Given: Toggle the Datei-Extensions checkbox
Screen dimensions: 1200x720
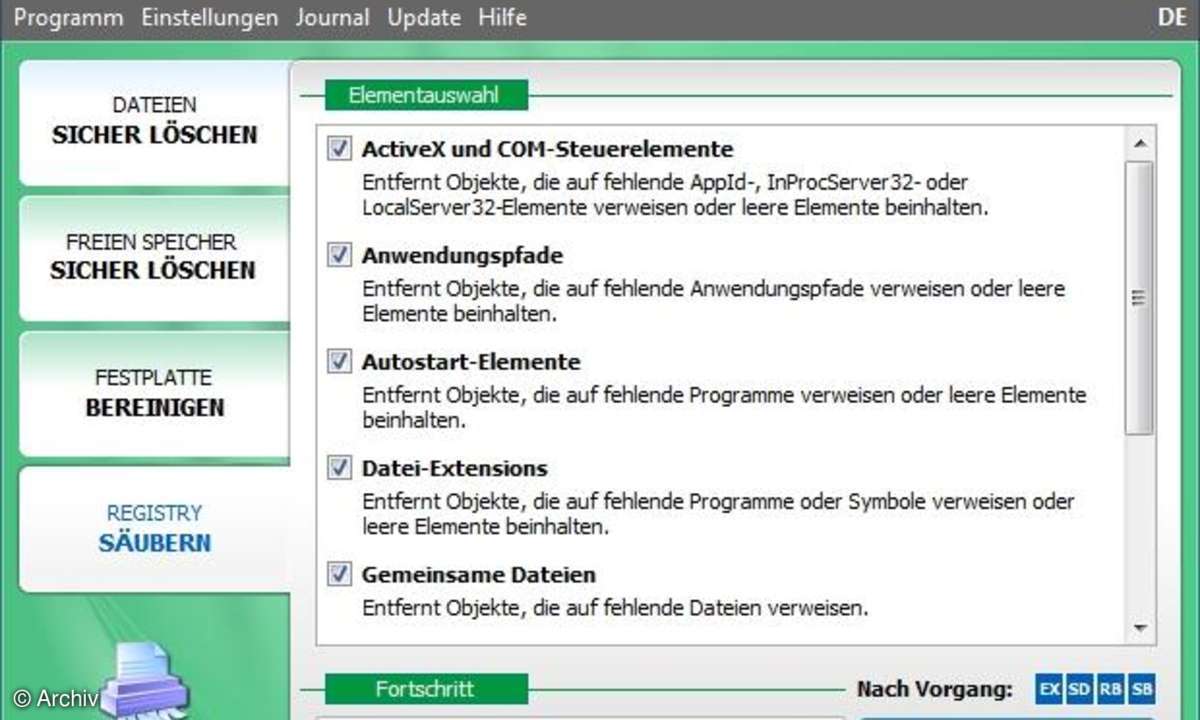Looking at the screenshot, I should point(340,468).
